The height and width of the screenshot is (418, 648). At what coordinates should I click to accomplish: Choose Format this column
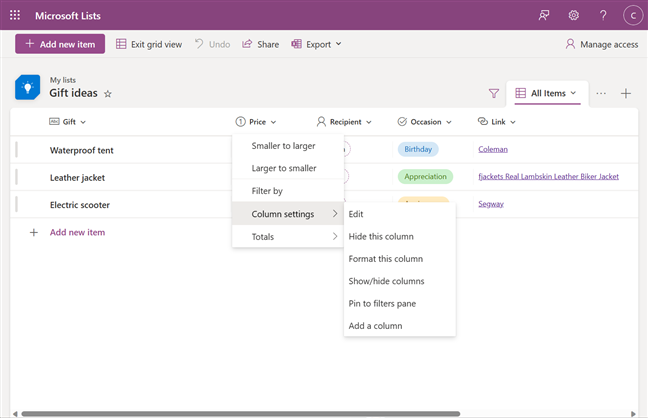(400, 259)
